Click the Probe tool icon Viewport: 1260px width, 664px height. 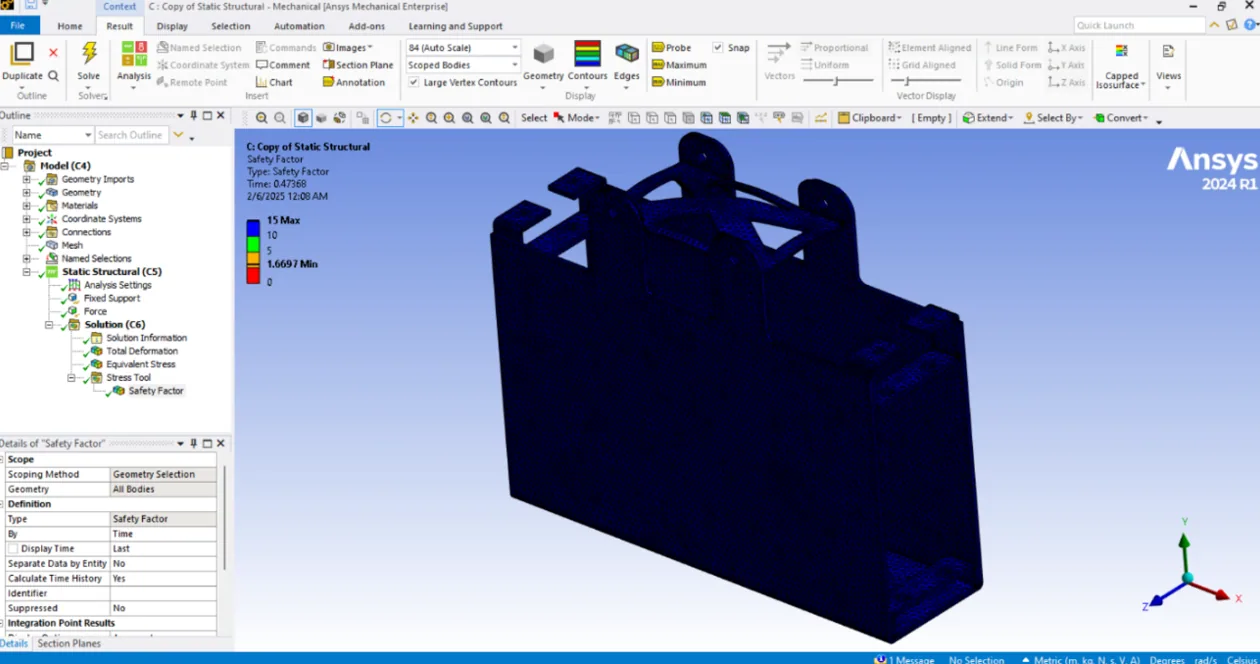click(x=657, y=48)
